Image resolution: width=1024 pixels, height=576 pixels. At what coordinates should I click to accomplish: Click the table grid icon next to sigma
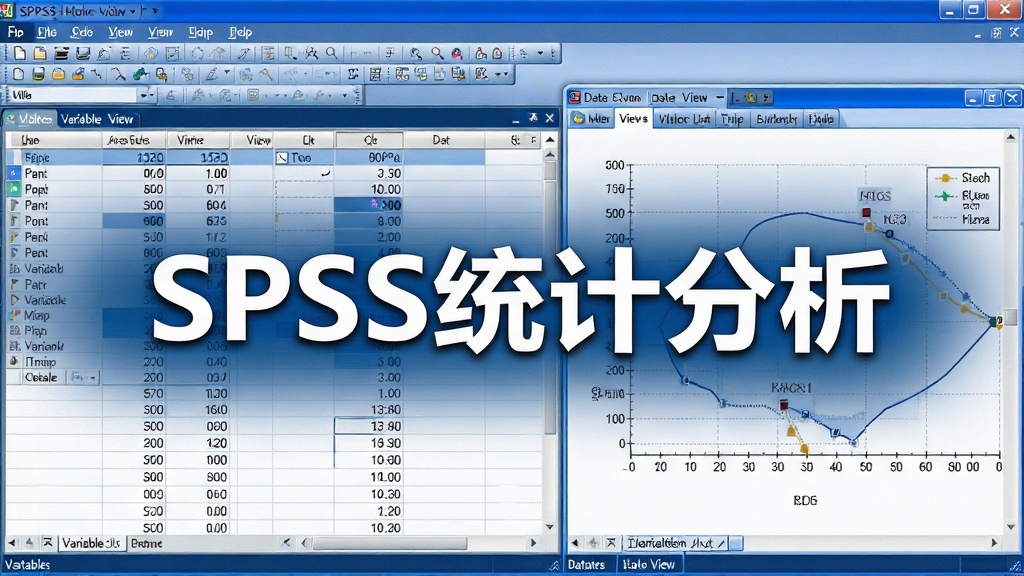pyautogui.click(x=376, y=74)
